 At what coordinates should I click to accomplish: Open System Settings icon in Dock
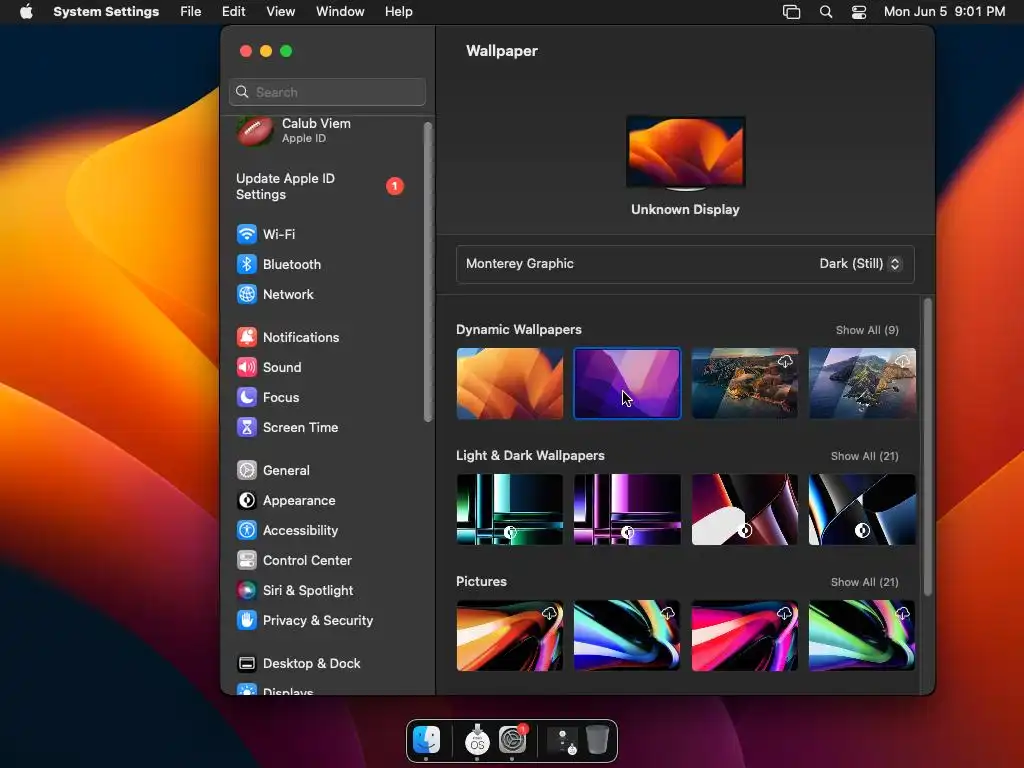click(513, 740)
